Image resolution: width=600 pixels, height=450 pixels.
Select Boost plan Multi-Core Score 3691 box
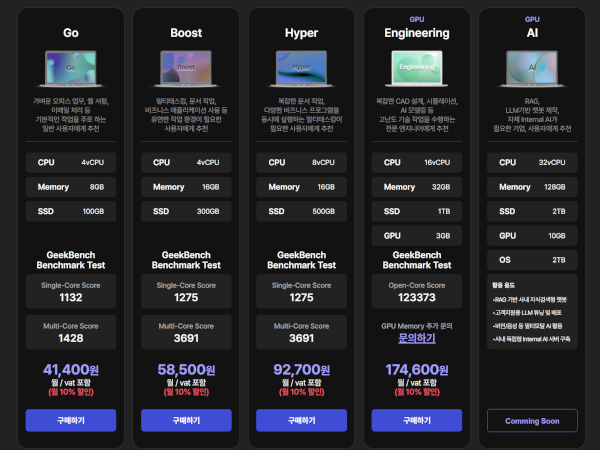click(x=186, y=333)
